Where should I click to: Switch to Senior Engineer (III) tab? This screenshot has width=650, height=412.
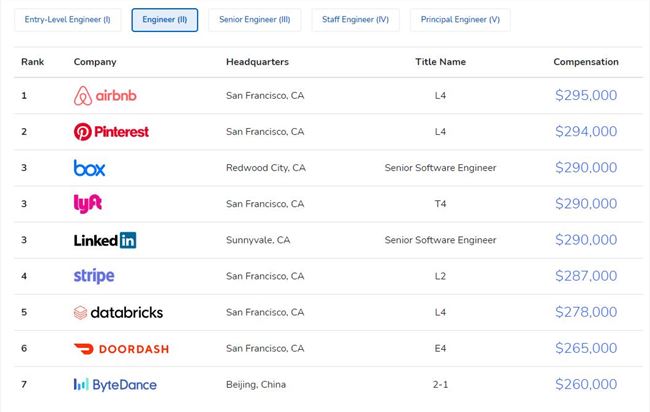click(x=254, y=20)
